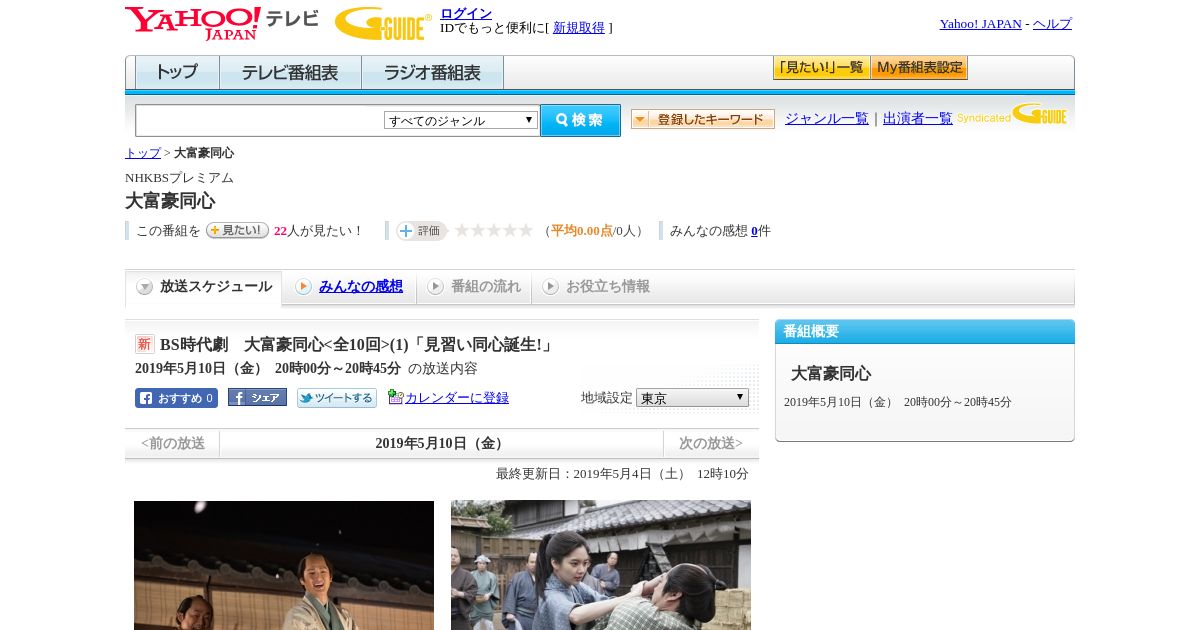
Task: Click the calendar icon beside カレンダーに登録
Action: click(395, 397)
